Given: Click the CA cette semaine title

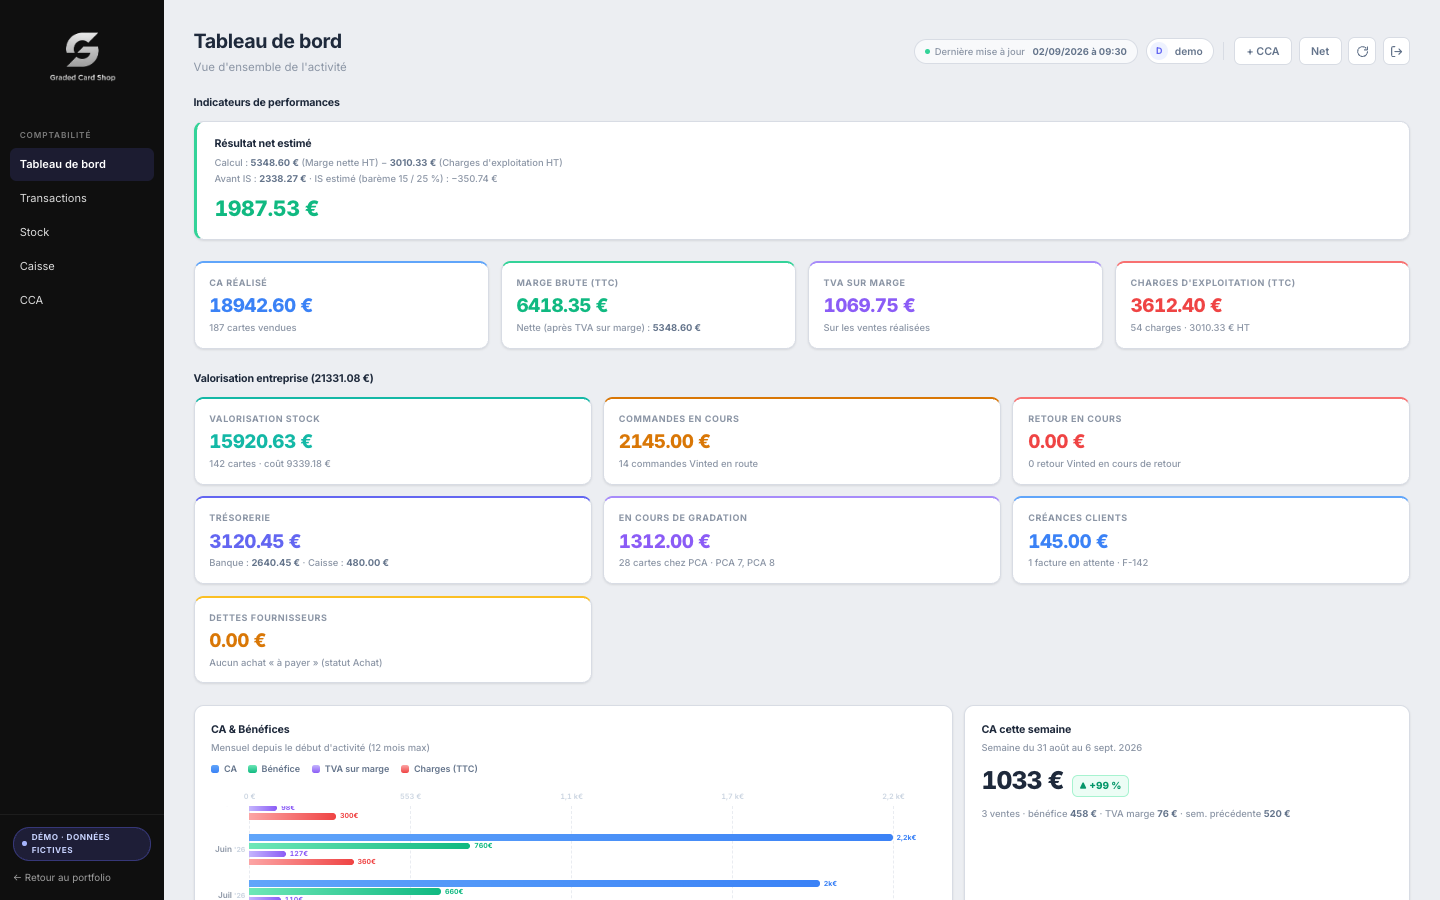Looking at the screenshot, I should point(1026,729).
